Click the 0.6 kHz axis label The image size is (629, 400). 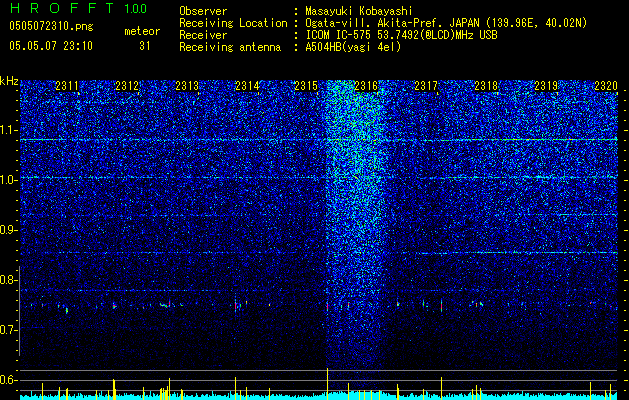(x=9, y=380)
